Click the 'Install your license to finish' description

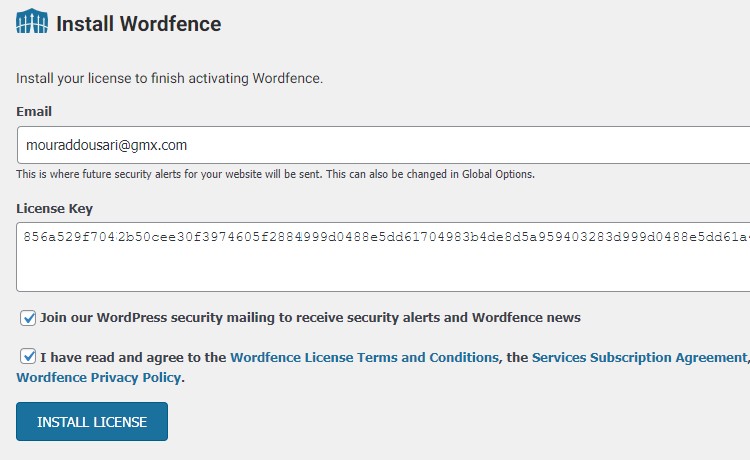point(169,78)
